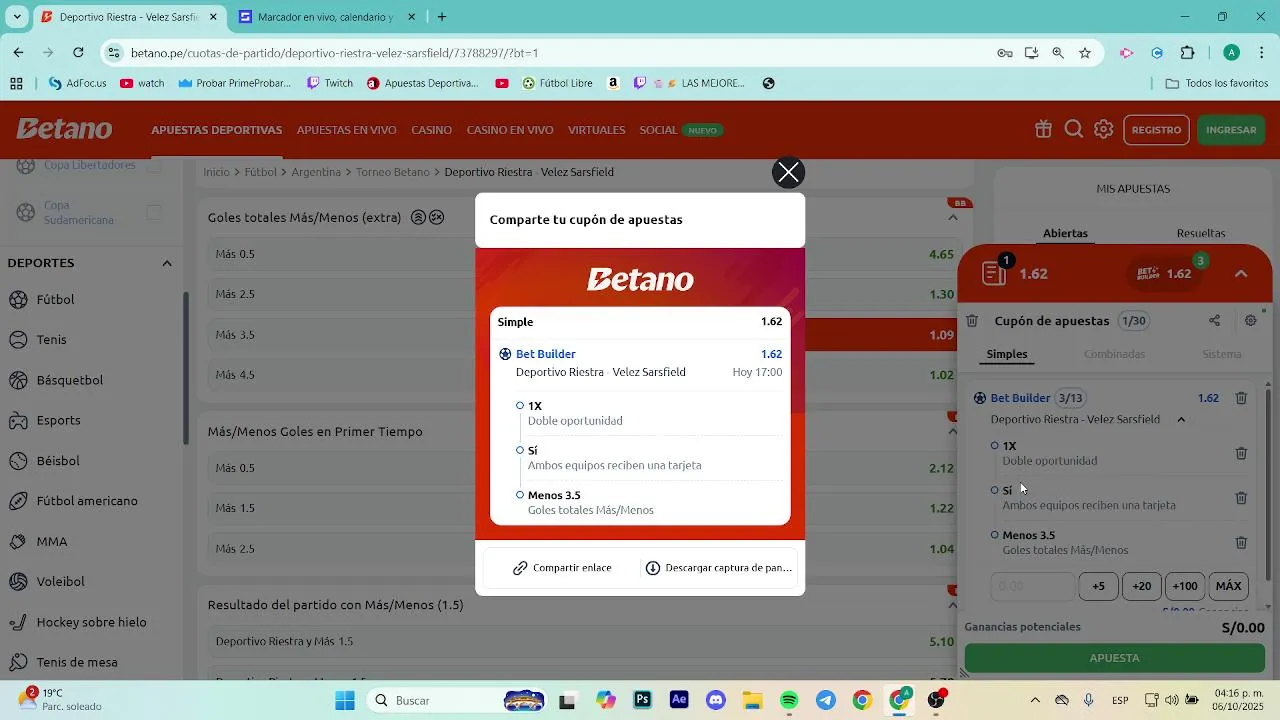Open VIRTUALES section
The image size is (1280, 720).
(x=596, y=130)
